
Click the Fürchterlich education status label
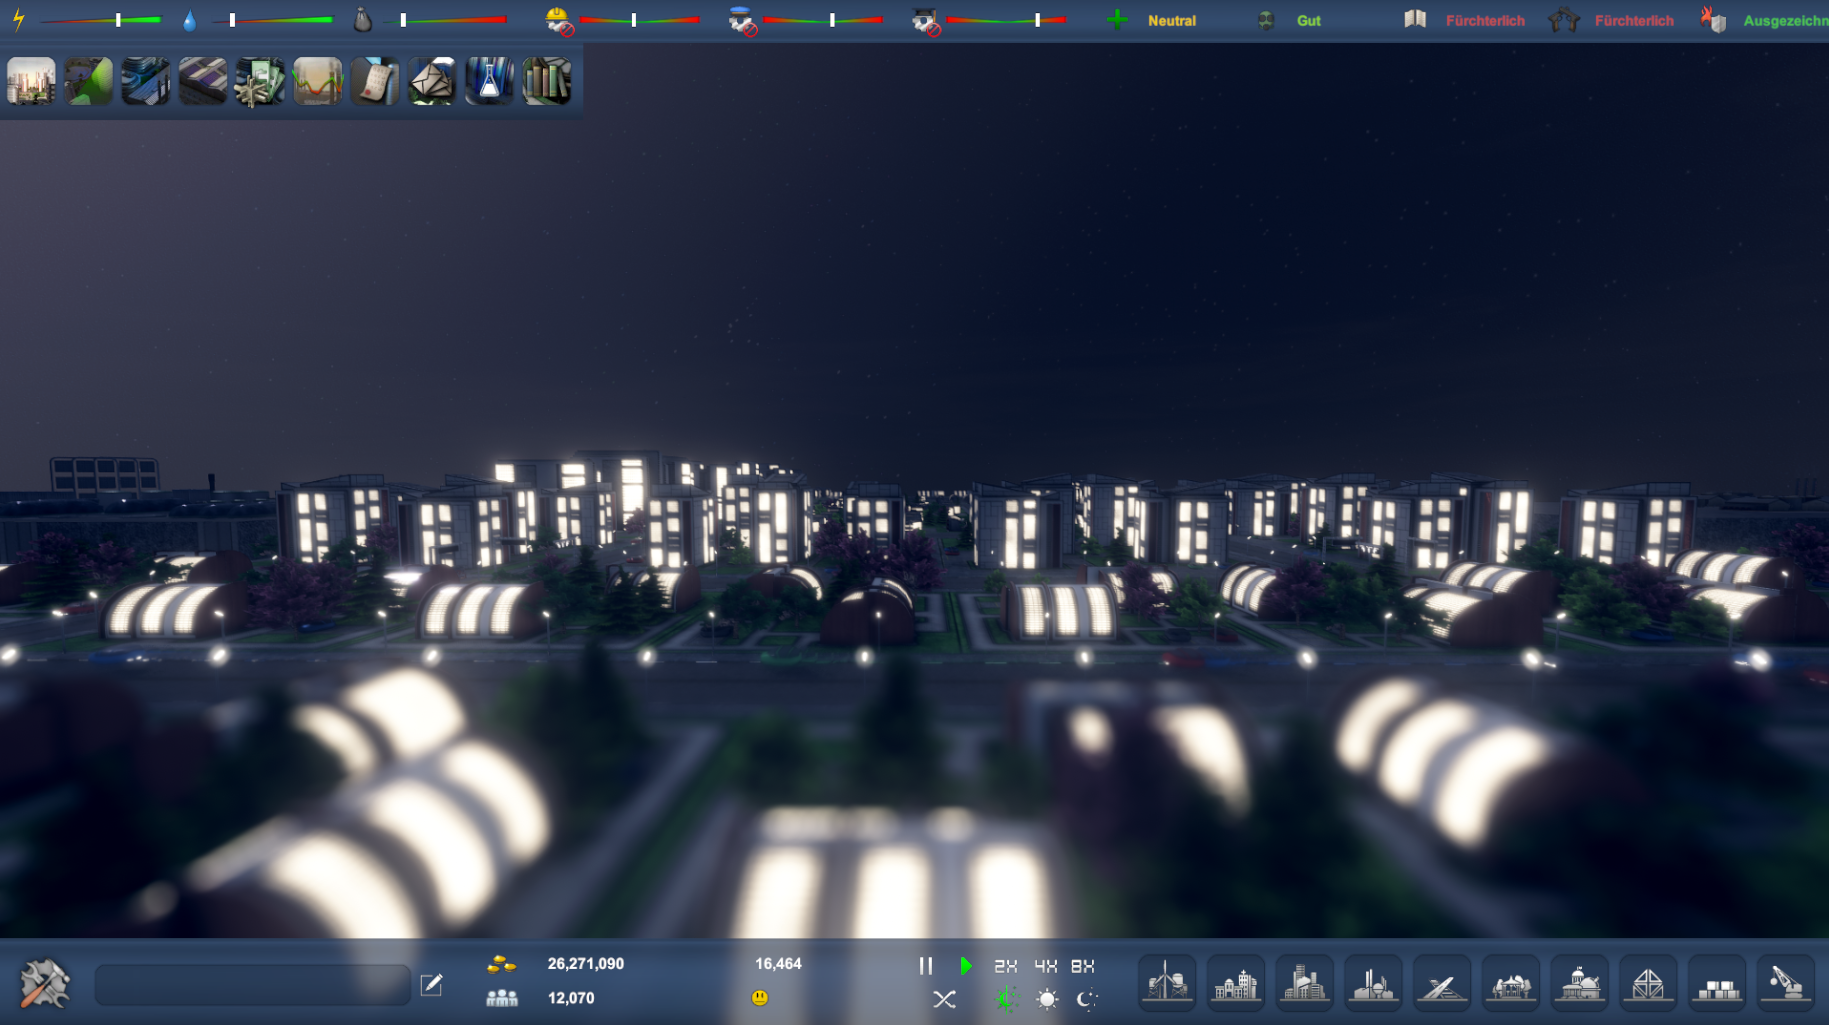pos(1485,20)
